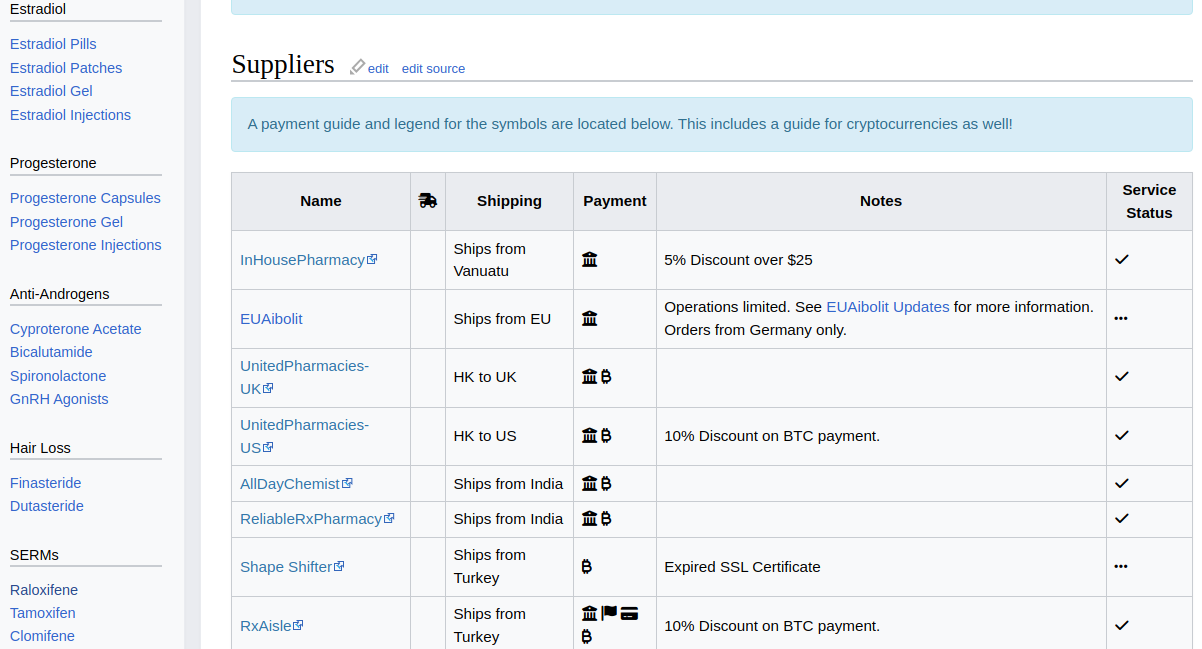Click Bitcoin icon for UnitedPharmacies-UK
This screenshot has height=649, width=1202.
tap(606, 377)
